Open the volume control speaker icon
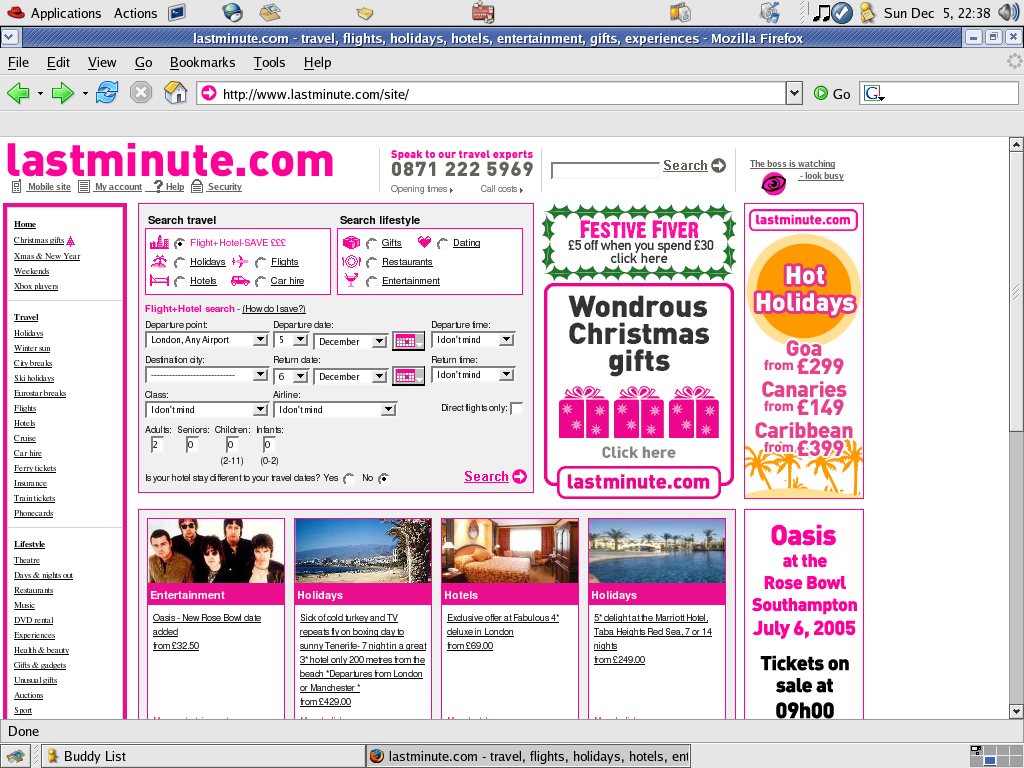 click(1008, 12)
